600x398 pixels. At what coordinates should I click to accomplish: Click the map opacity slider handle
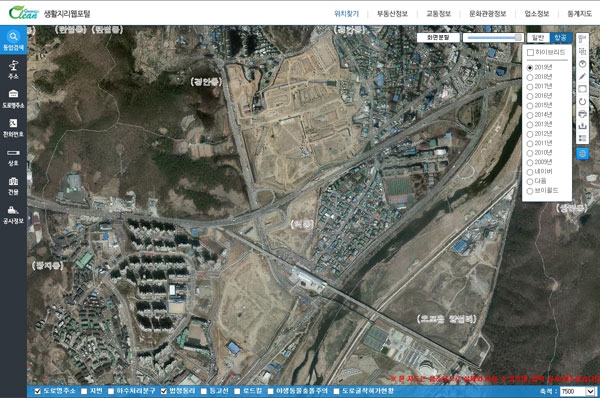point(518,38)
